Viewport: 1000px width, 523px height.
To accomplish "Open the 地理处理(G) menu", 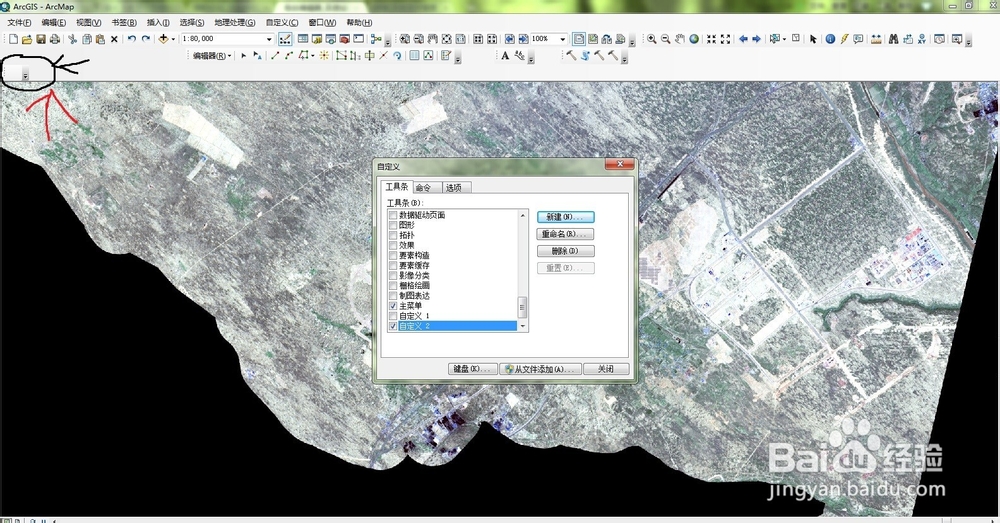I will pos(235,22).
